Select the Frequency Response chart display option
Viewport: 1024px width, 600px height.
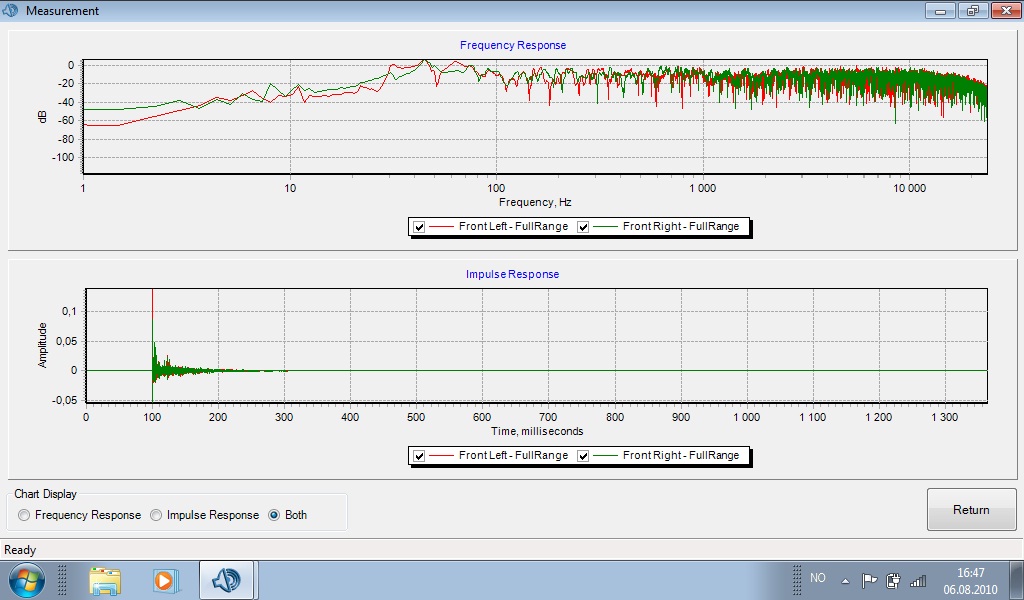point(25,515)
